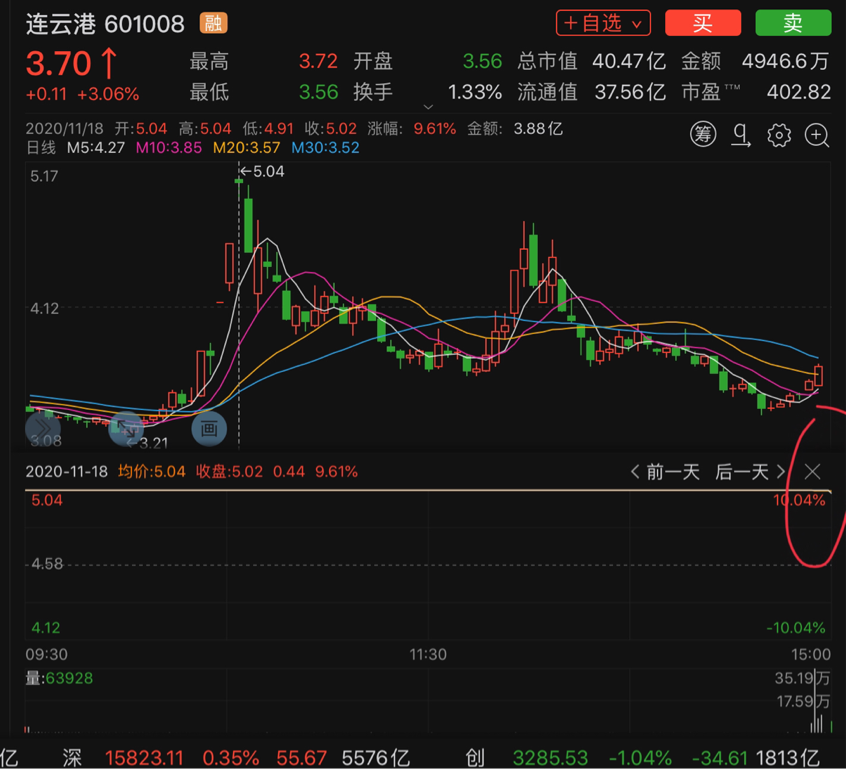846x769 pixels.
Task: Select the 日线 daily chart period label
Action: click(41, 148)
